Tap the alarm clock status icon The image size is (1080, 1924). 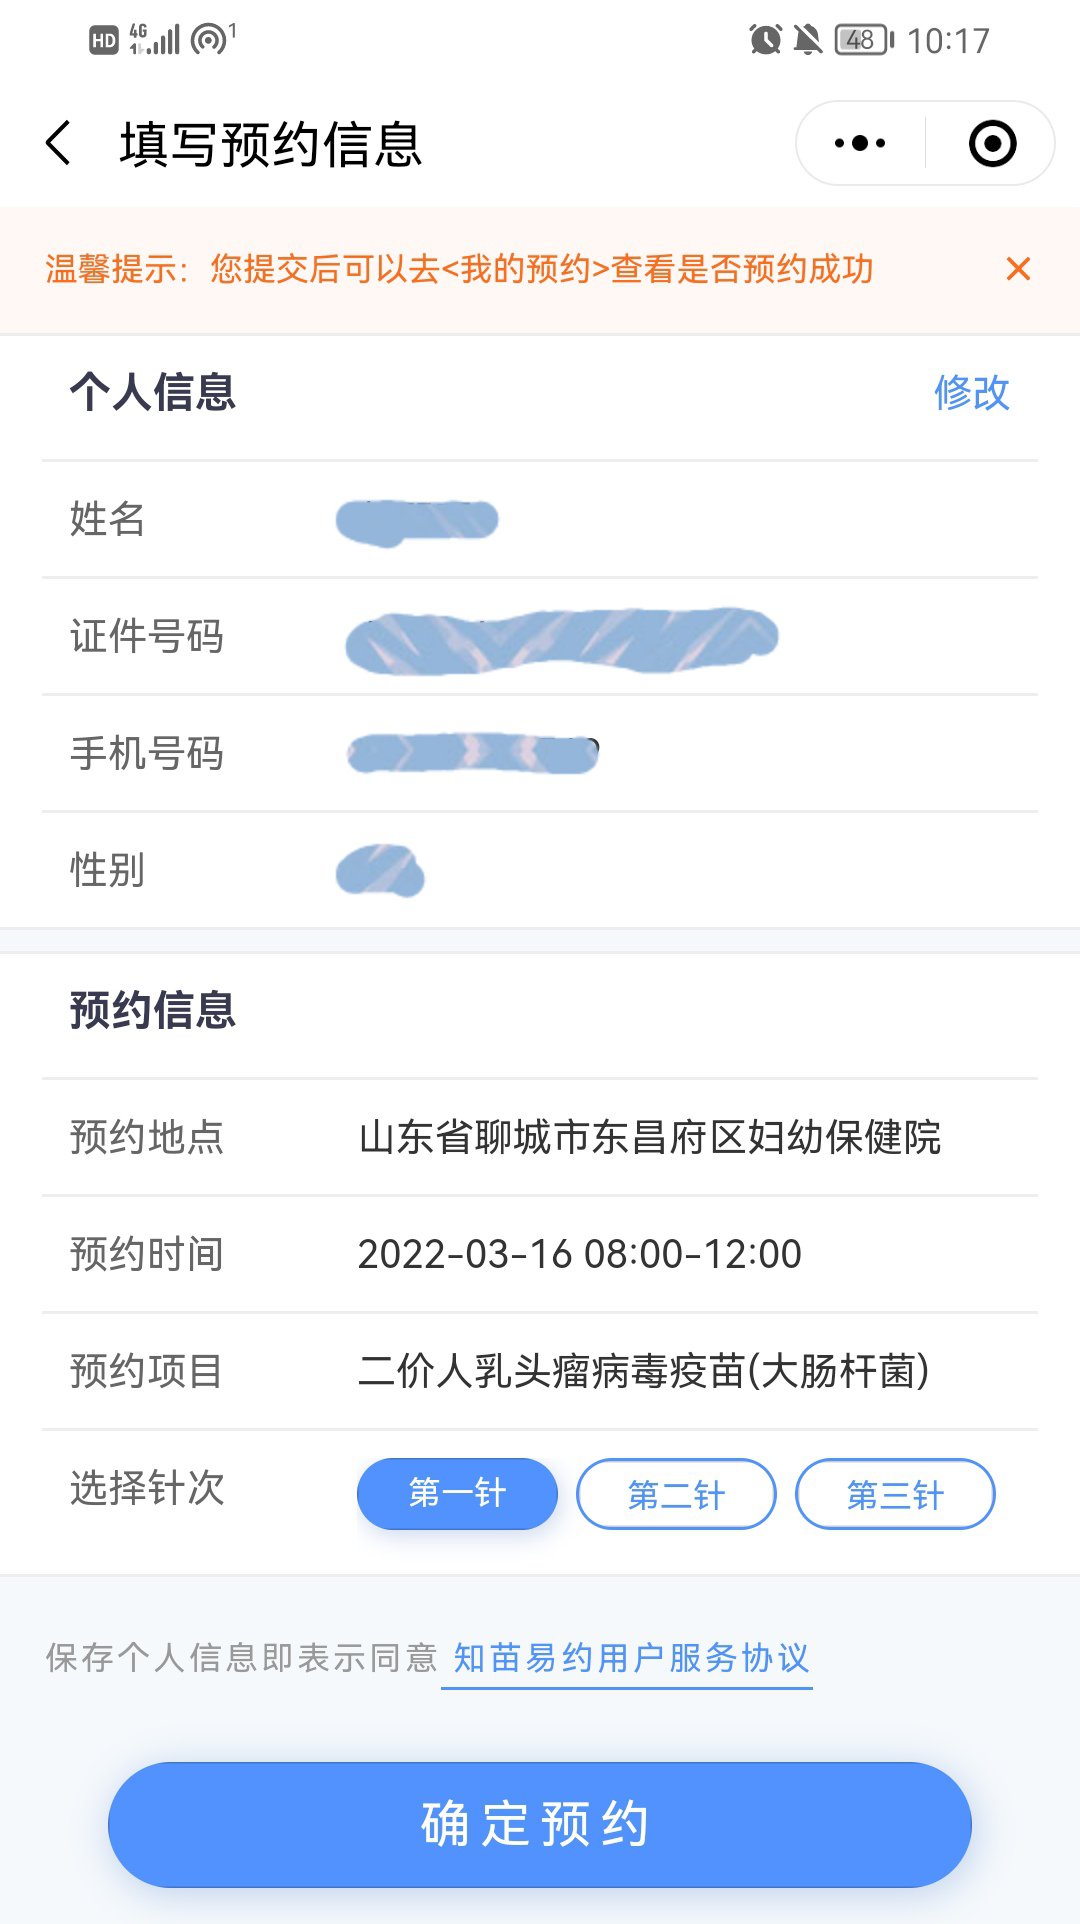tap(765, 40)
